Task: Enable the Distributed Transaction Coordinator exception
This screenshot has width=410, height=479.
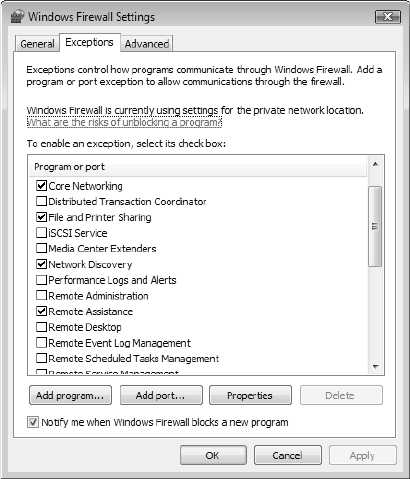Action: (x=41, y=201)
